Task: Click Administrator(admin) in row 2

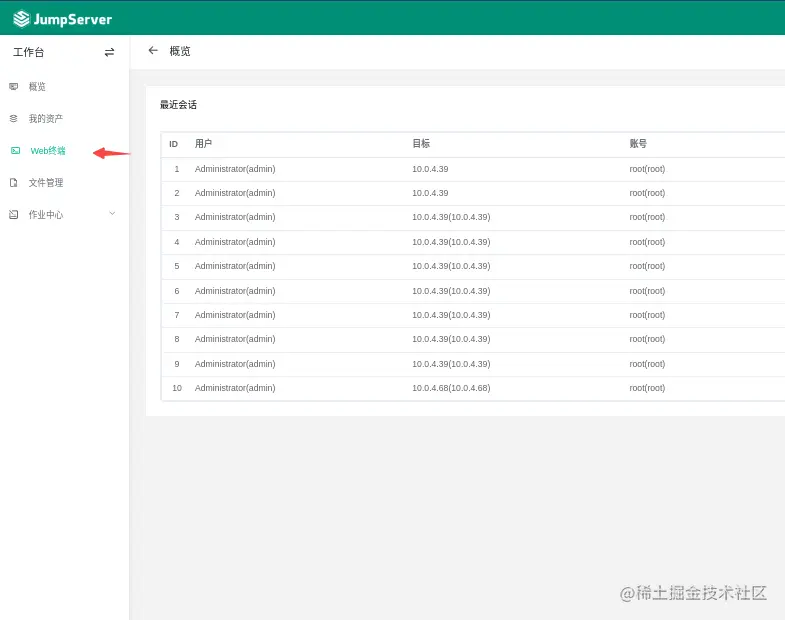Action: (x=235, y=193)
